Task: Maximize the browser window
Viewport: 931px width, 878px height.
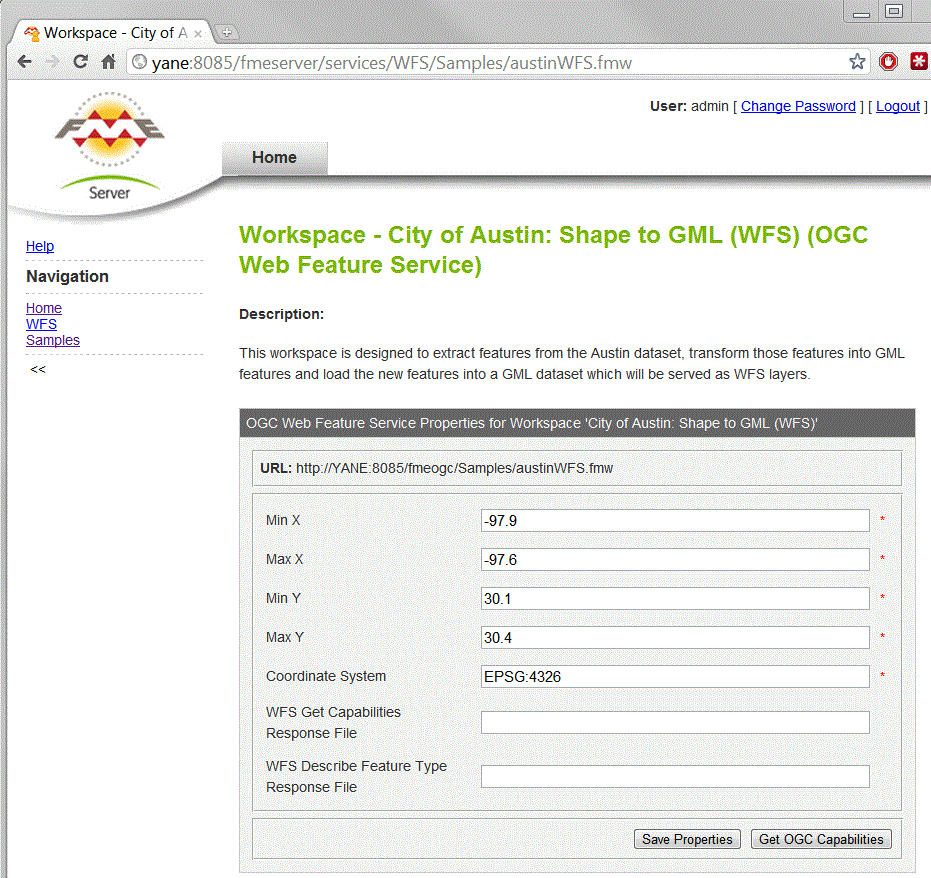Action: 894,12
